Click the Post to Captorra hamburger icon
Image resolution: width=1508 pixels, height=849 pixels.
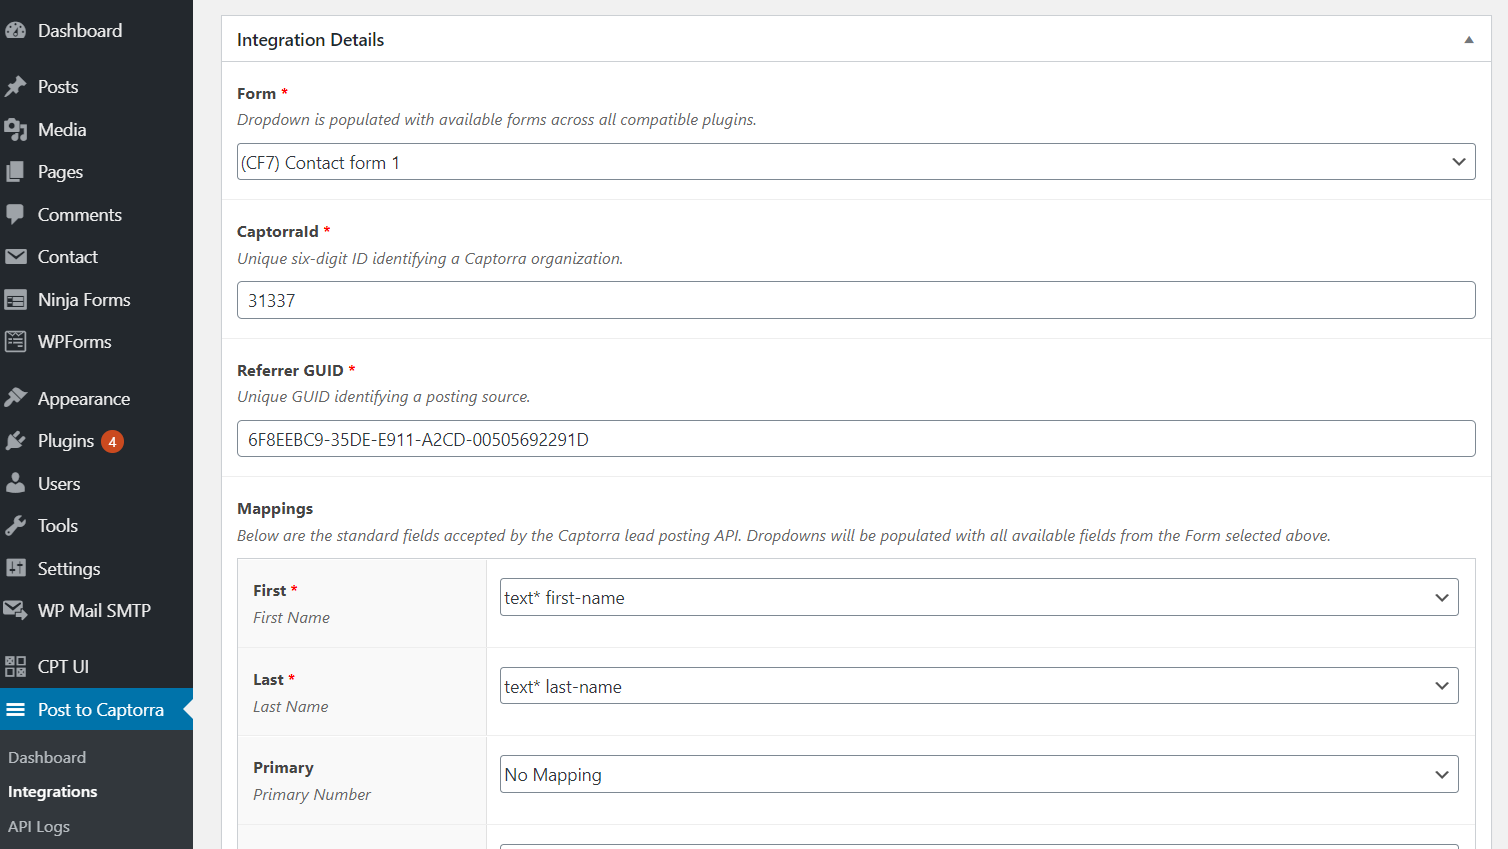15,710
